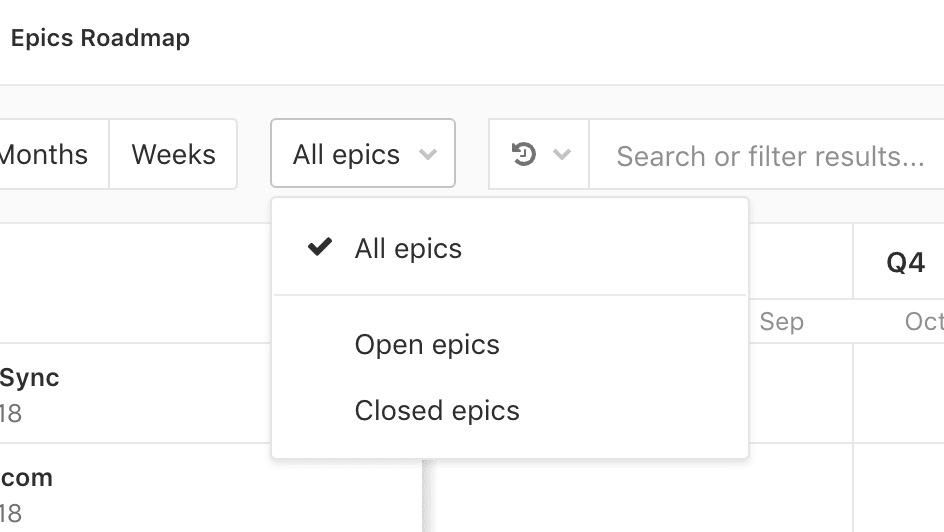Switch roadmap view to Weeks
The height and width of the screenshot is (532, 944).
click(173, 154)
